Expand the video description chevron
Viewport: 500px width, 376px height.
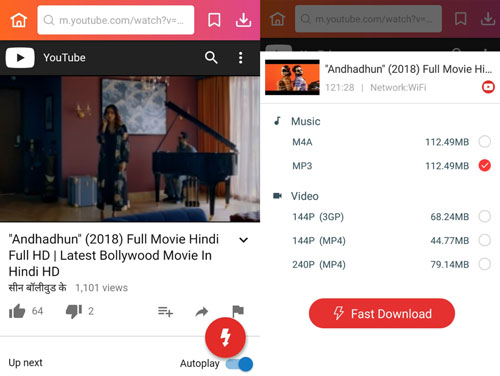pyautogui.click(x=244, y=240)
